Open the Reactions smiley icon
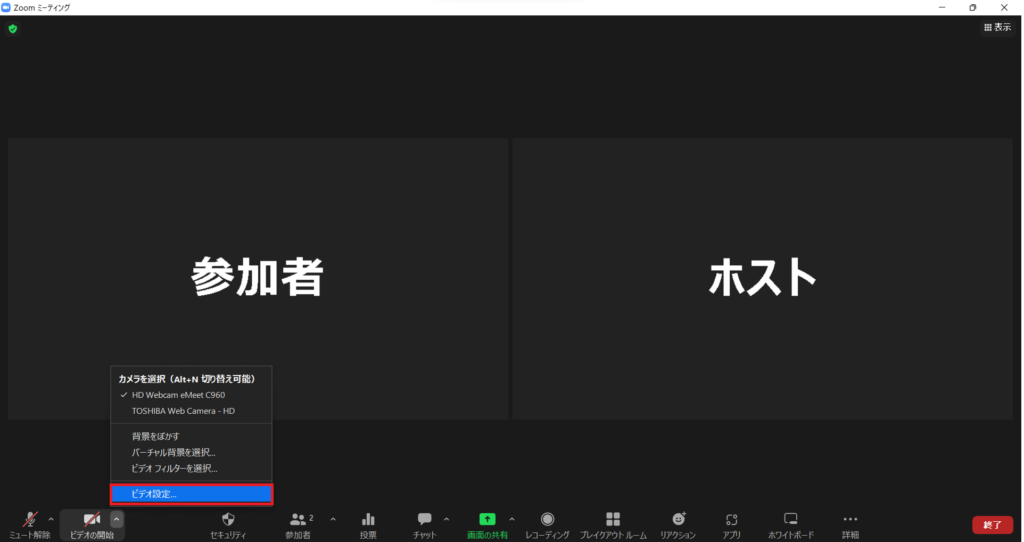Viewport: 1024px width, 542px height. 678,520
